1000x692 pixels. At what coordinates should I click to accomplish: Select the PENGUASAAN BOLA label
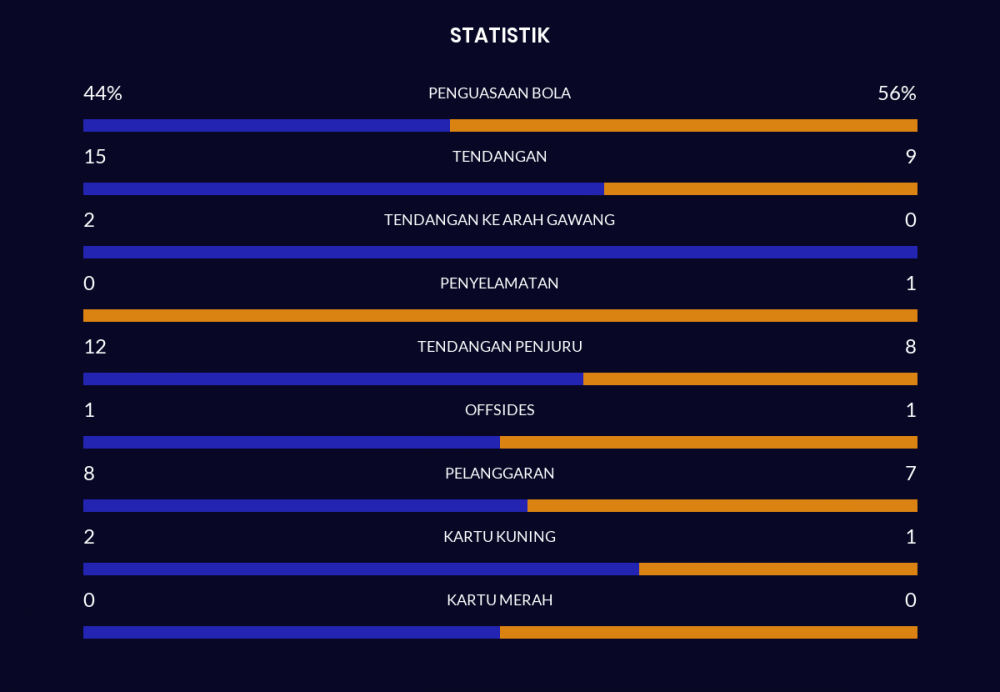tap(499, 93)
